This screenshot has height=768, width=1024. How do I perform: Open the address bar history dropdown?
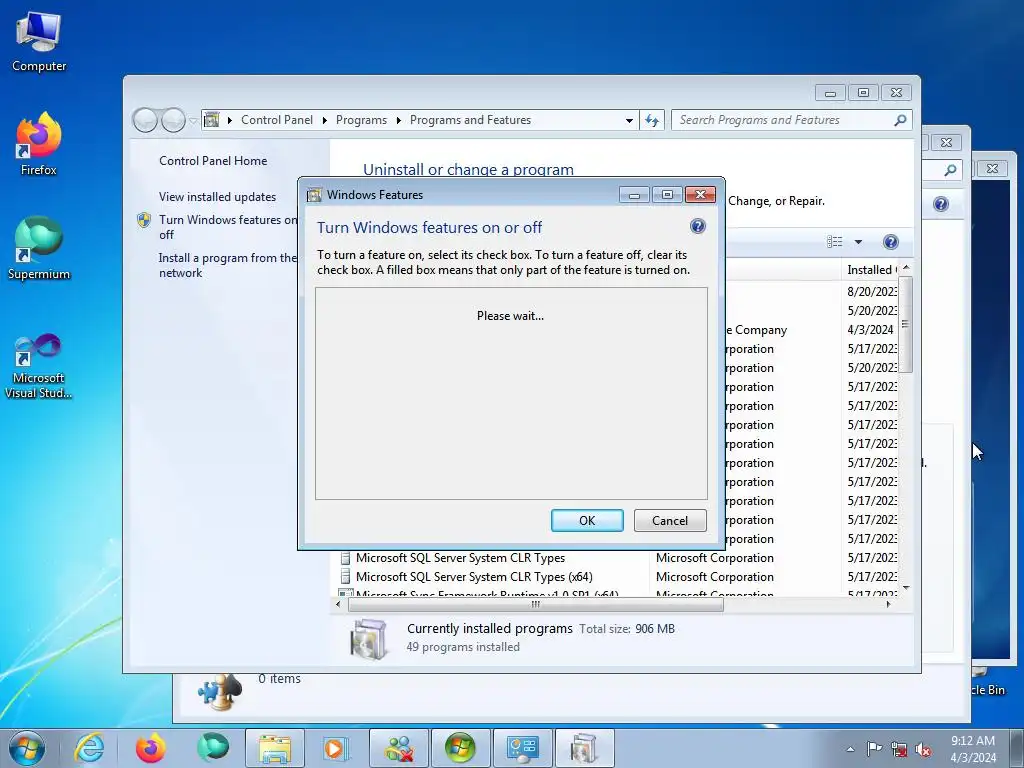629,120
